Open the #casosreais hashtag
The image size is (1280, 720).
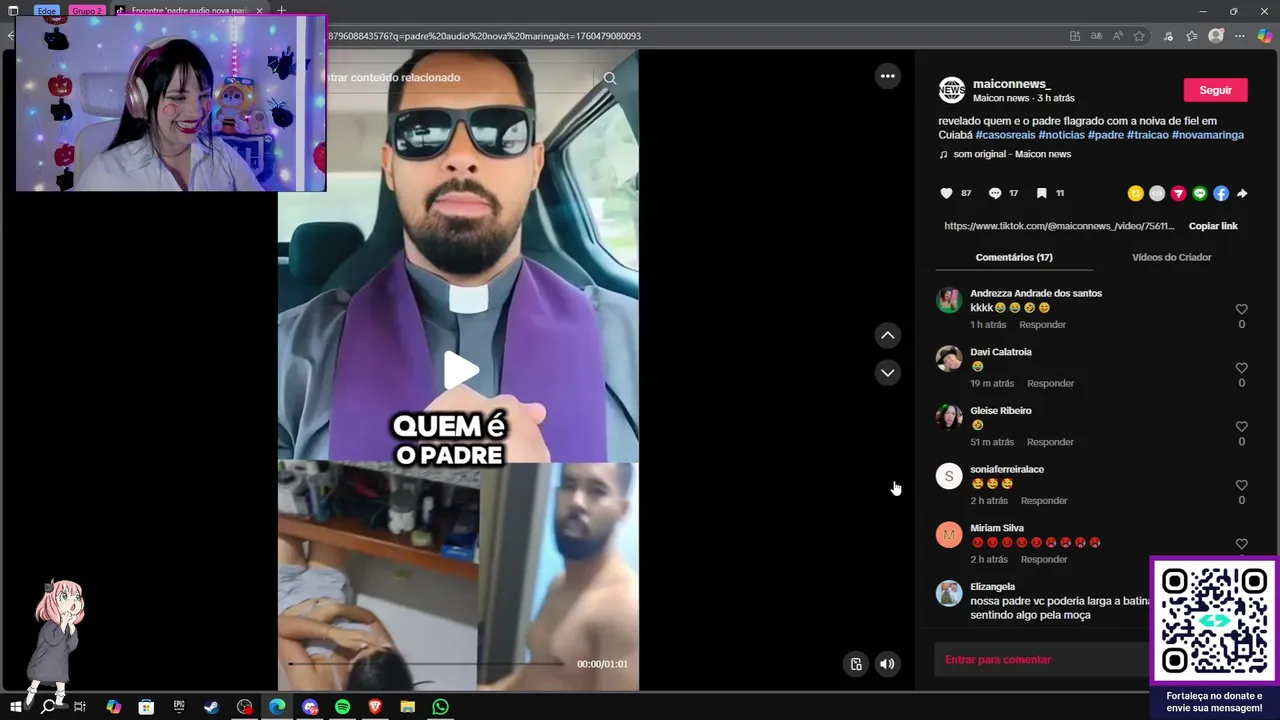(x=1006, y=135)
